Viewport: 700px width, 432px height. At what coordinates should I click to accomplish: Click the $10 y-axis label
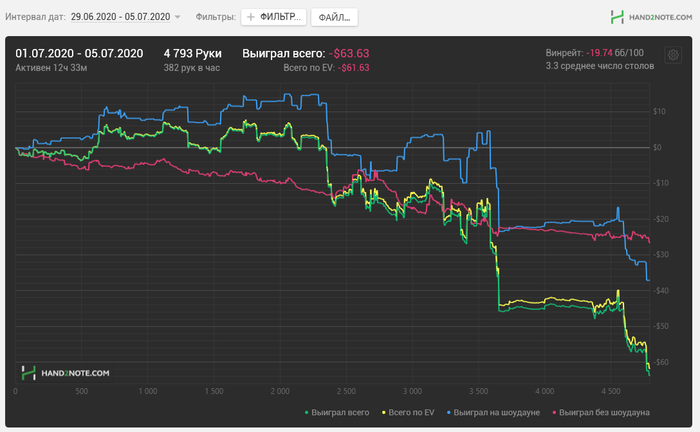659,112
